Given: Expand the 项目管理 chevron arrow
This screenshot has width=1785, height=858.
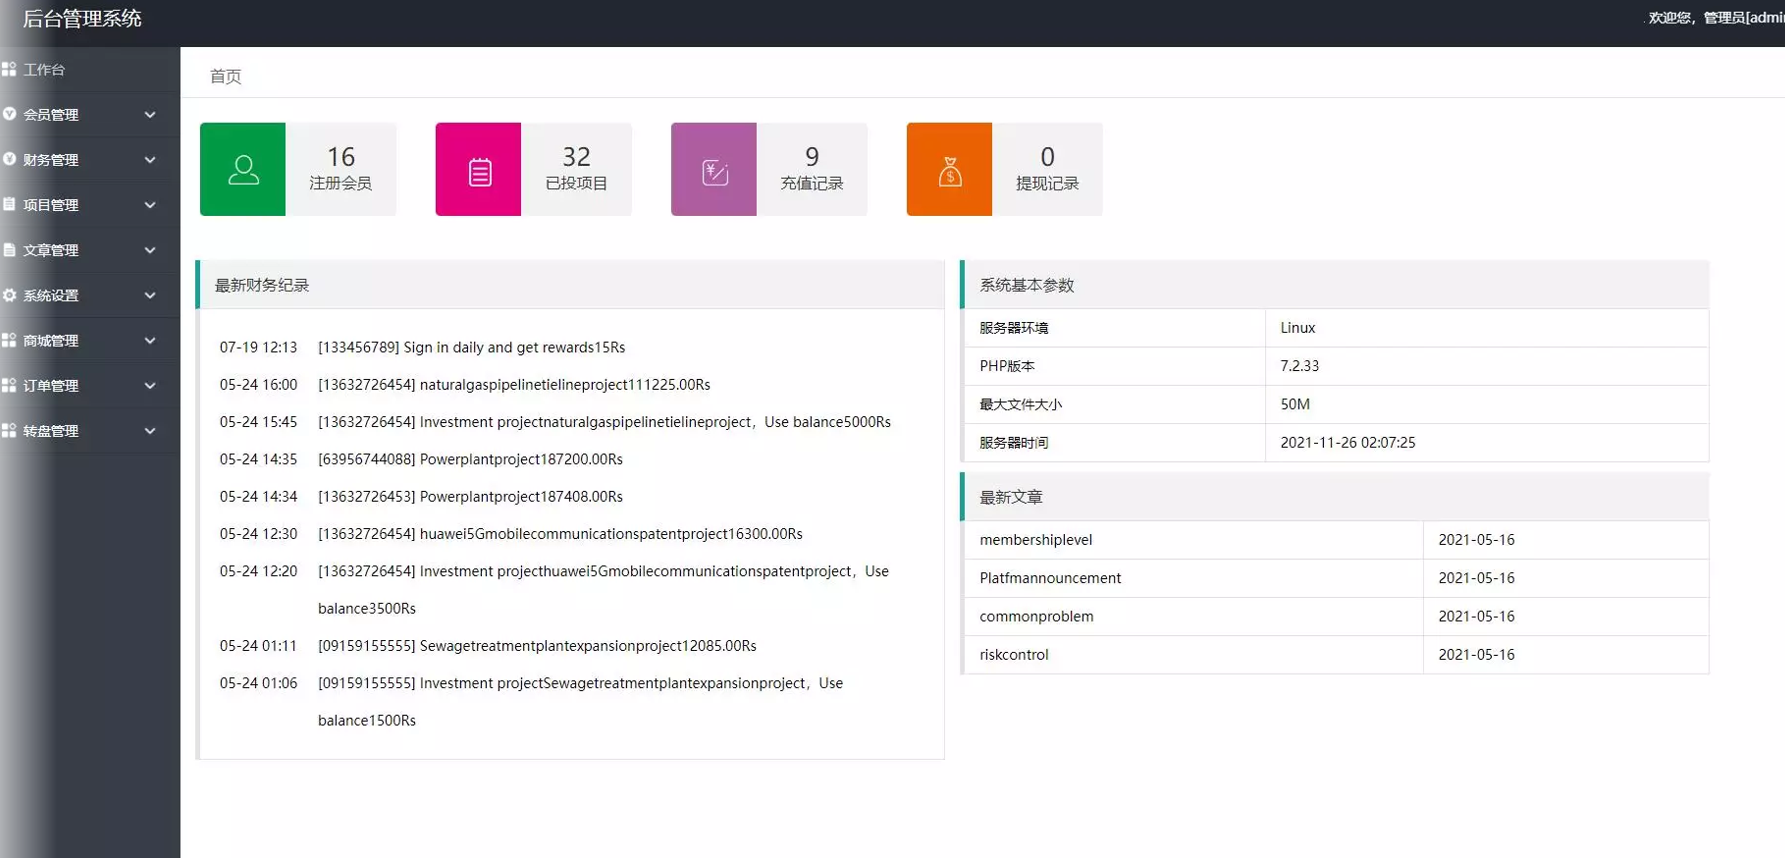Looking at the screenshot, I should tap(150, 205).
